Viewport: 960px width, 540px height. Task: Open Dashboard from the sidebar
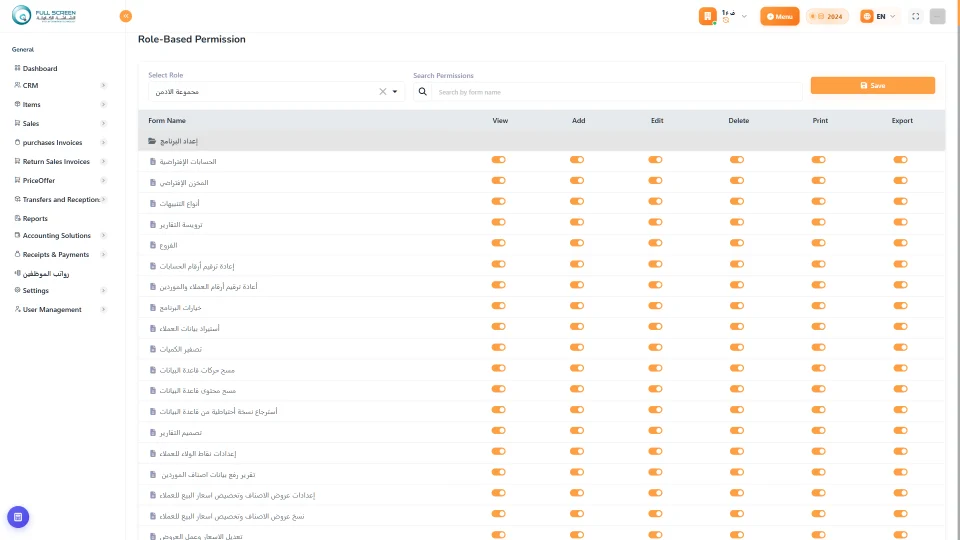40,69
